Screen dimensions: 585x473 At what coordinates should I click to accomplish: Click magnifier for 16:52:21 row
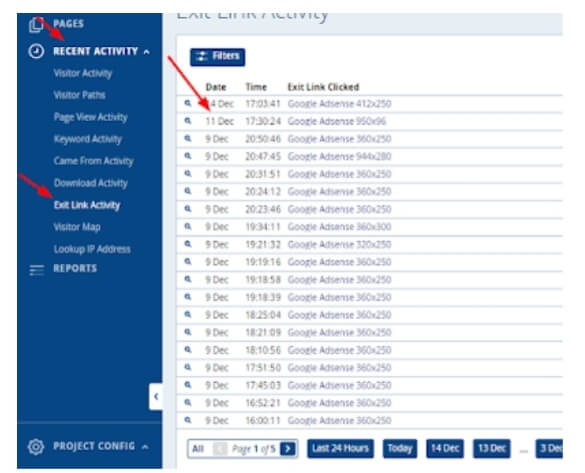pos(188,402)
